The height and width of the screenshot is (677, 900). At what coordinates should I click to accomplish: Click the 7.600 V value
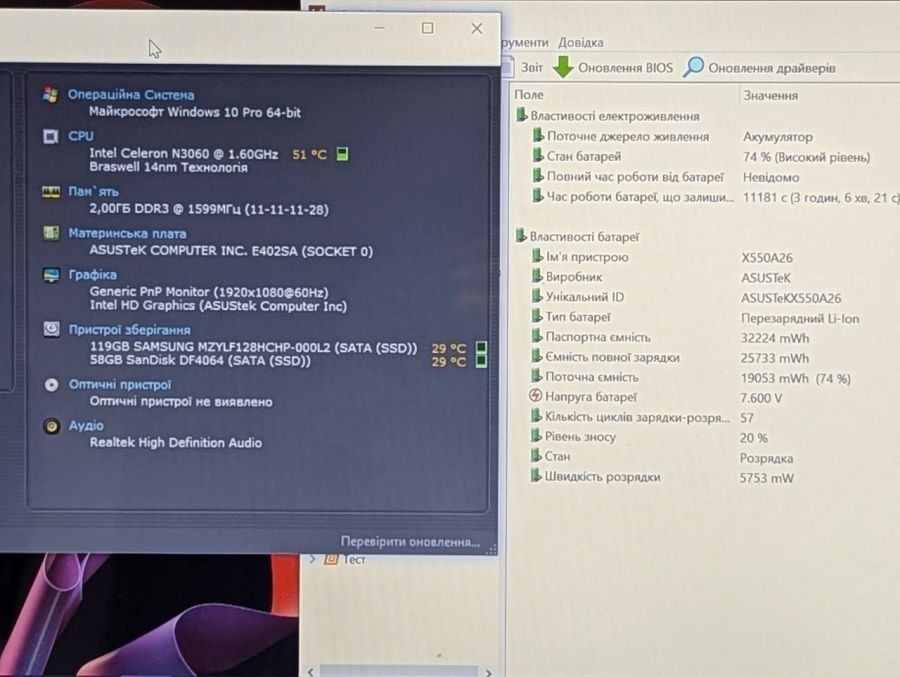click(761, 398)
